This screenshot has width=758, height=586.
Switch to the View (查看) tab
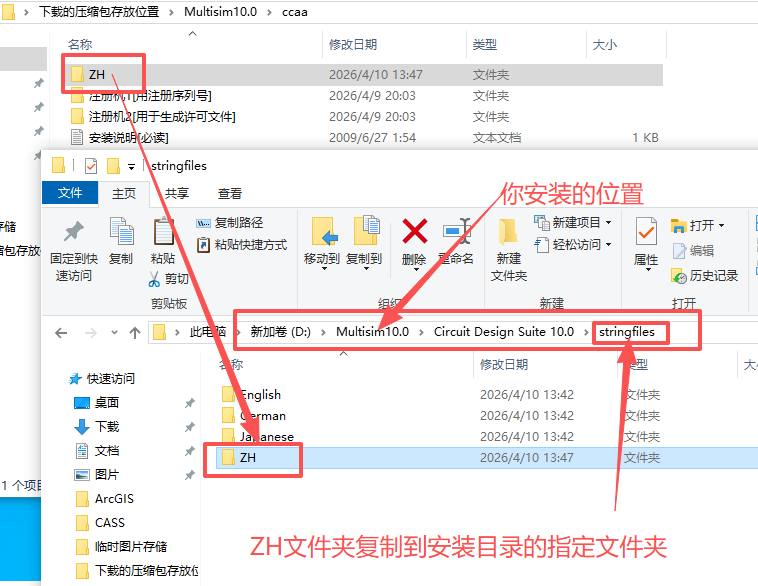point(230,193)
